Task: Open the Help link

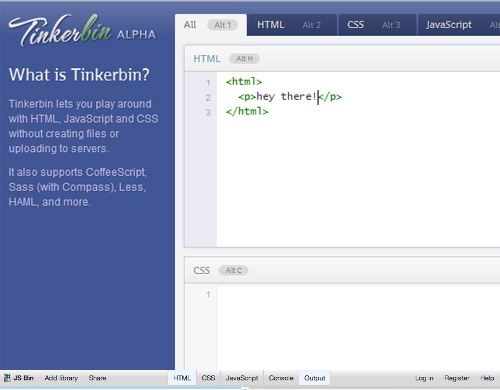Action: [x=487, y=378]
